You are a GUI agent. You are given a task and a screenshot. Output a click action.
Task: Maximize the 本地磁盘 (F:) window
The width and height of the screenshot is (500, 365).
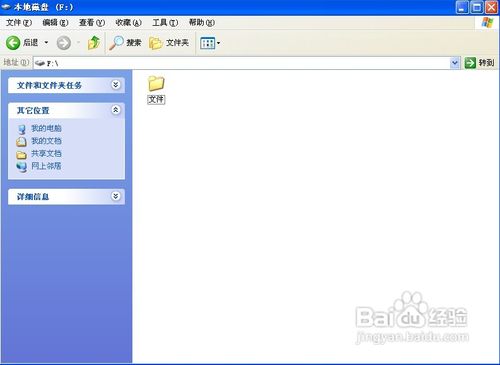[x=477, y=7]
